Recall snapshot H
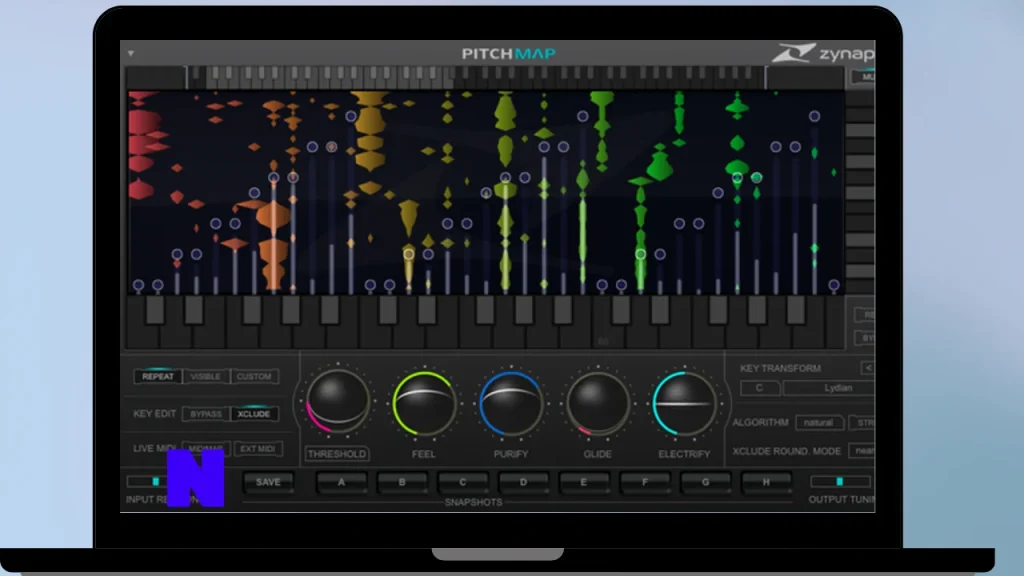 pyautogui.click(x=766, y=482)
